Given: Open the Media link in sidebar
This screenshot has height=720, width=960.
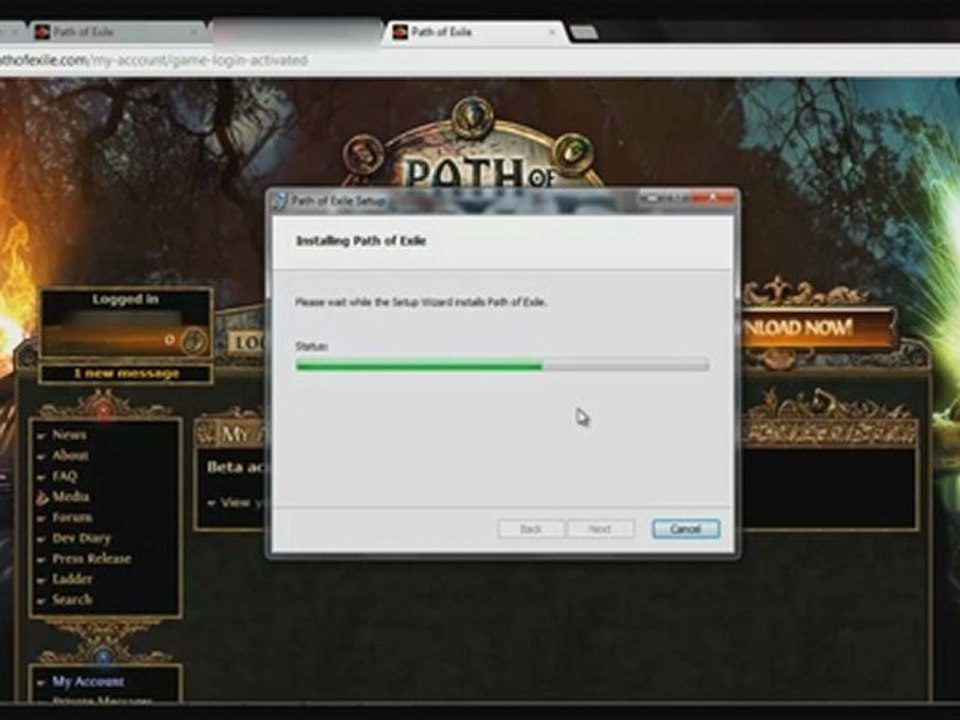Looking at the screenshot, I should [x=70, y=497].
